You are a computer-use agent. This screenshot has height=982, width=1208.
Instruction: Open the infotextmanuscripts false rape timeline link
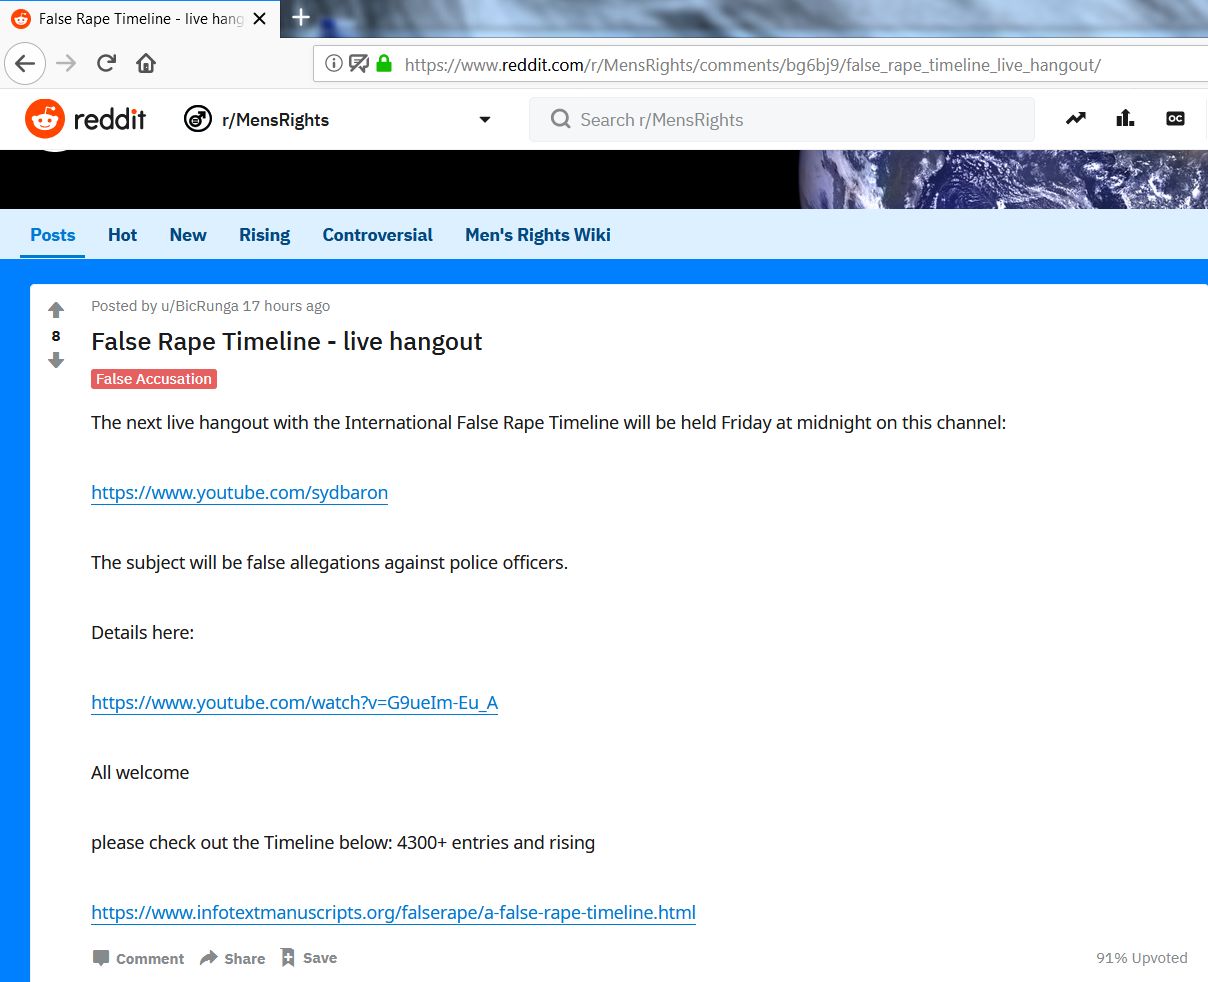(x=393, y=912)
